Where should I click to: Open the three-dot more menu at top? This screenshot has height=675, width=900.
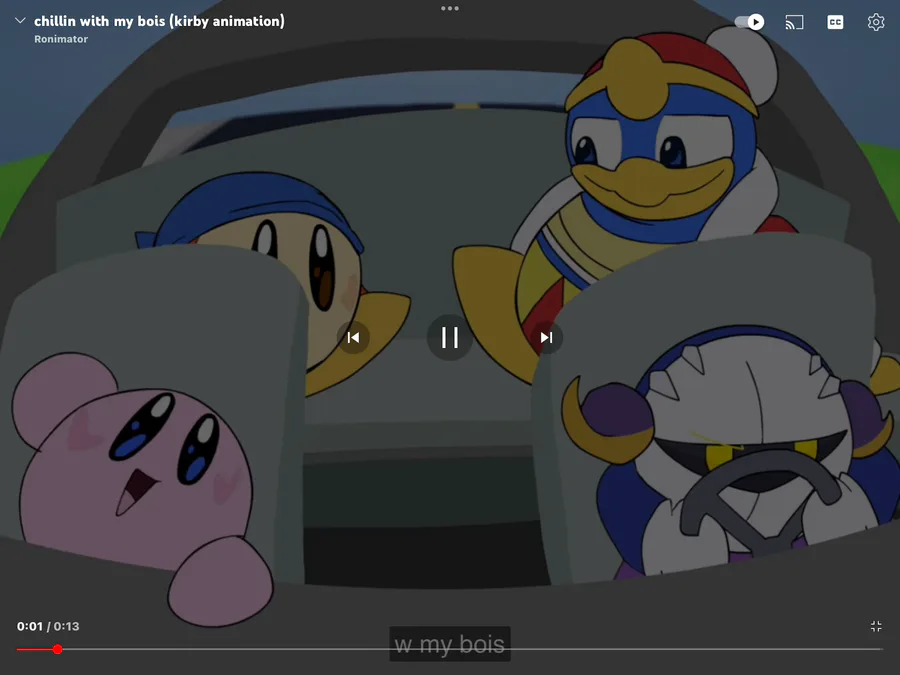pos(450,8)
